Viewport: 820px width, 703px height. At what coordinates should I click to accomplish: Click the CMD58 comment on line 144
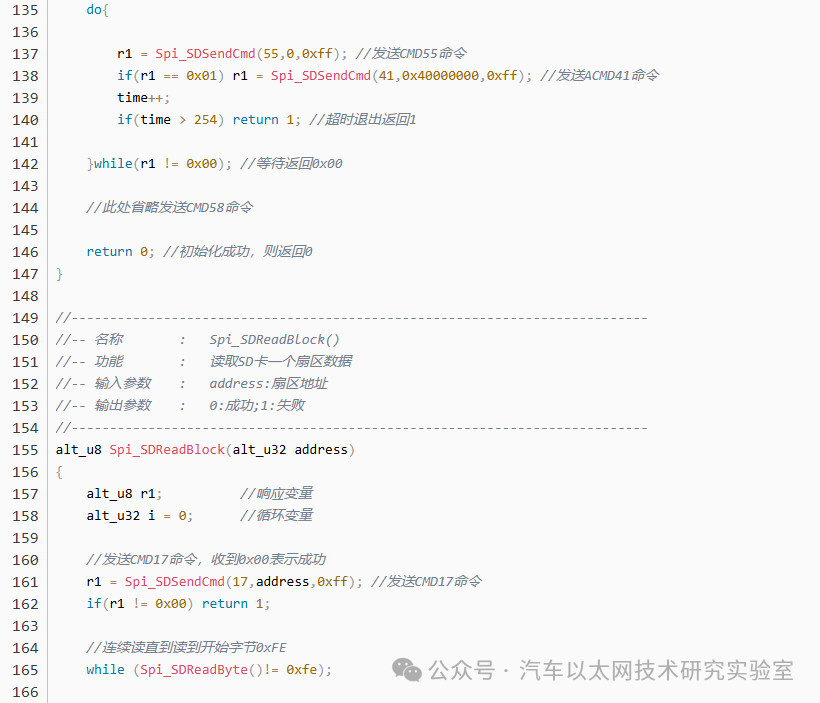tap(169, 208)
